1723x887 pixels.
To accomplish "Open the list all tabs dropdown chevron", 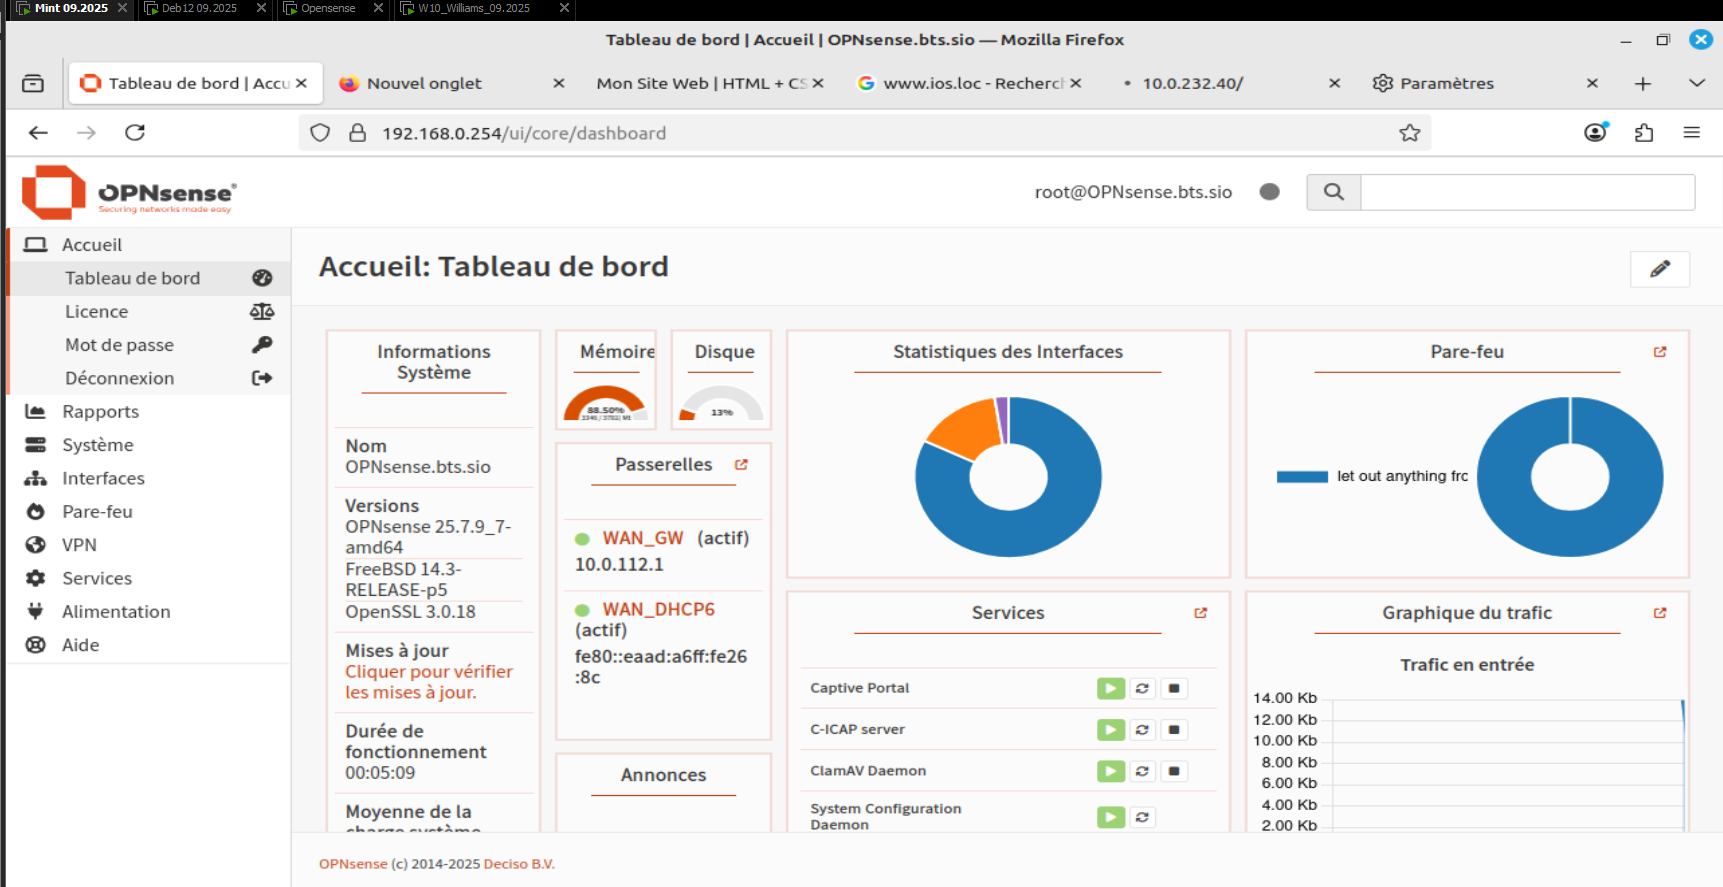I will click(x=1697, y=83).
